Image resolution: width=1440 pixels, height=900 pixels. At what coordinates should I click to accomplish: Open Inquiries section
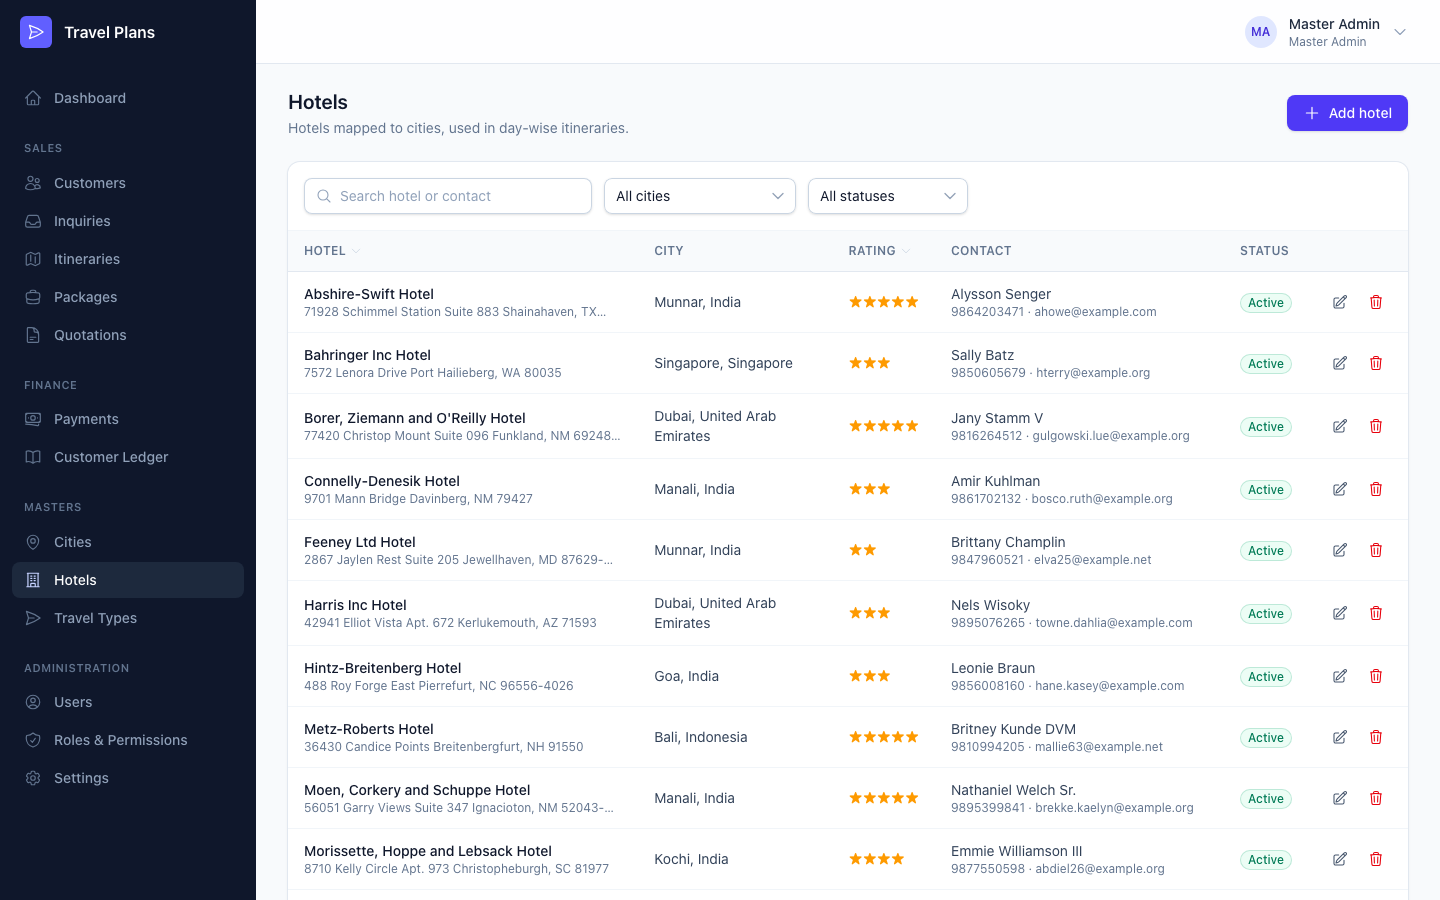coord(128,221)
